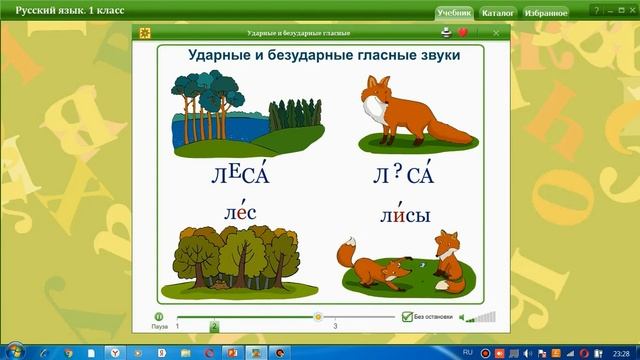Viewport: 640px width, 360px height.
Task: Click the yellow emblem icon in the lesson header
Action: [145, 33]
